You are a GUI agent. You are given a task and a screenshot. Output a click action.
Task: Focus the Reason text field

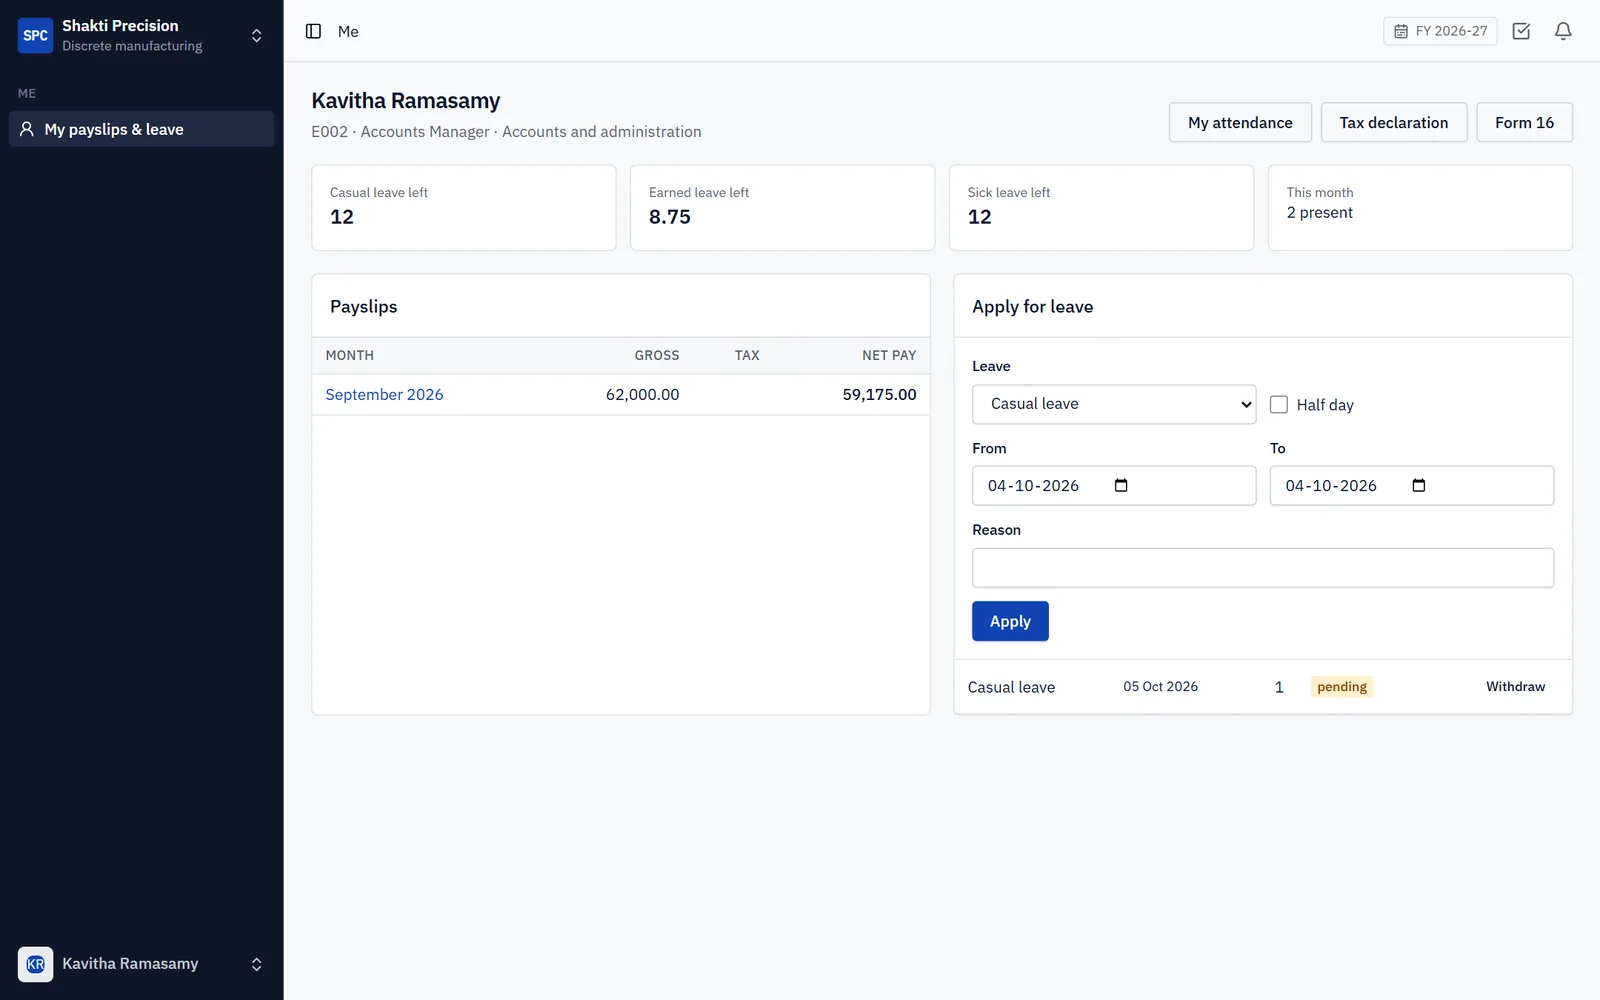coord(1262,567)
